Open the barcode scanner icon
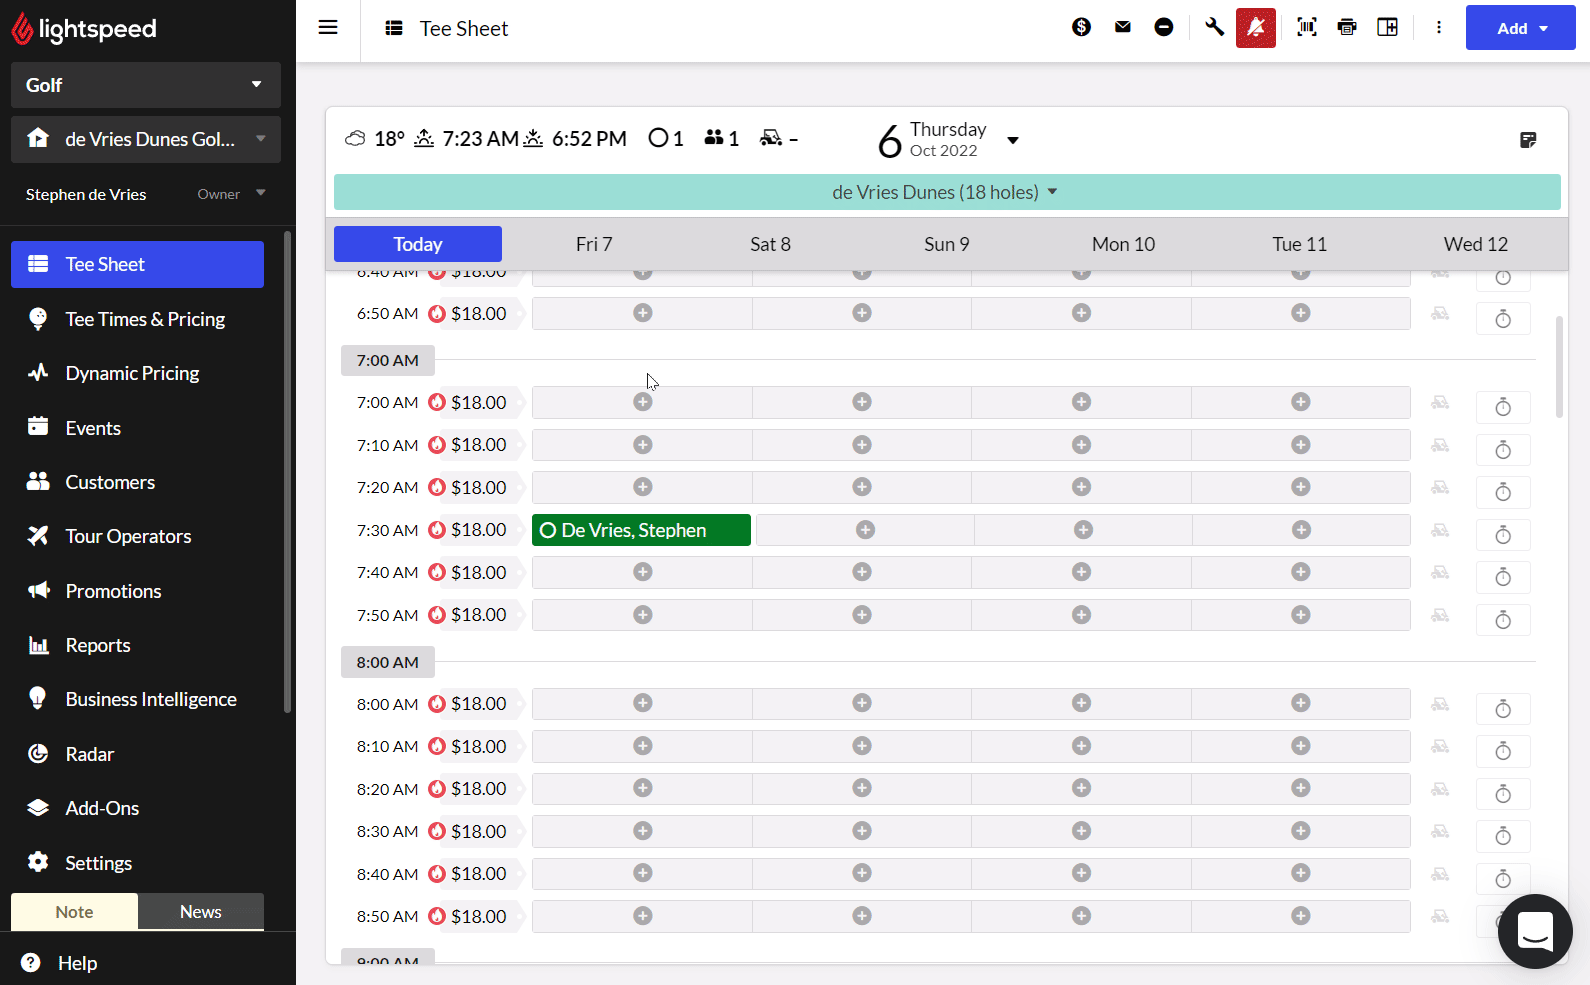This screenshot has width=1590, height=985. tap(1307, 27)
